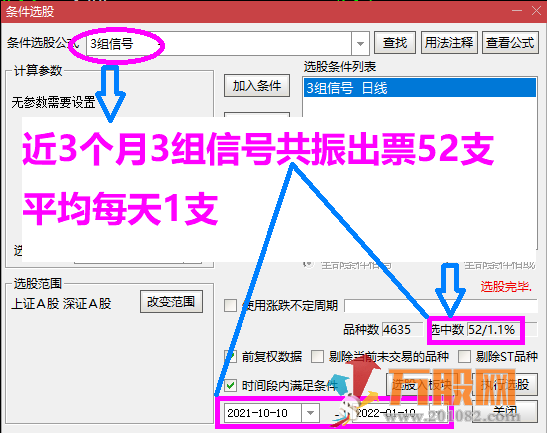
Task: Close the 条件选股 dialog with X
Action: point(537,11)
